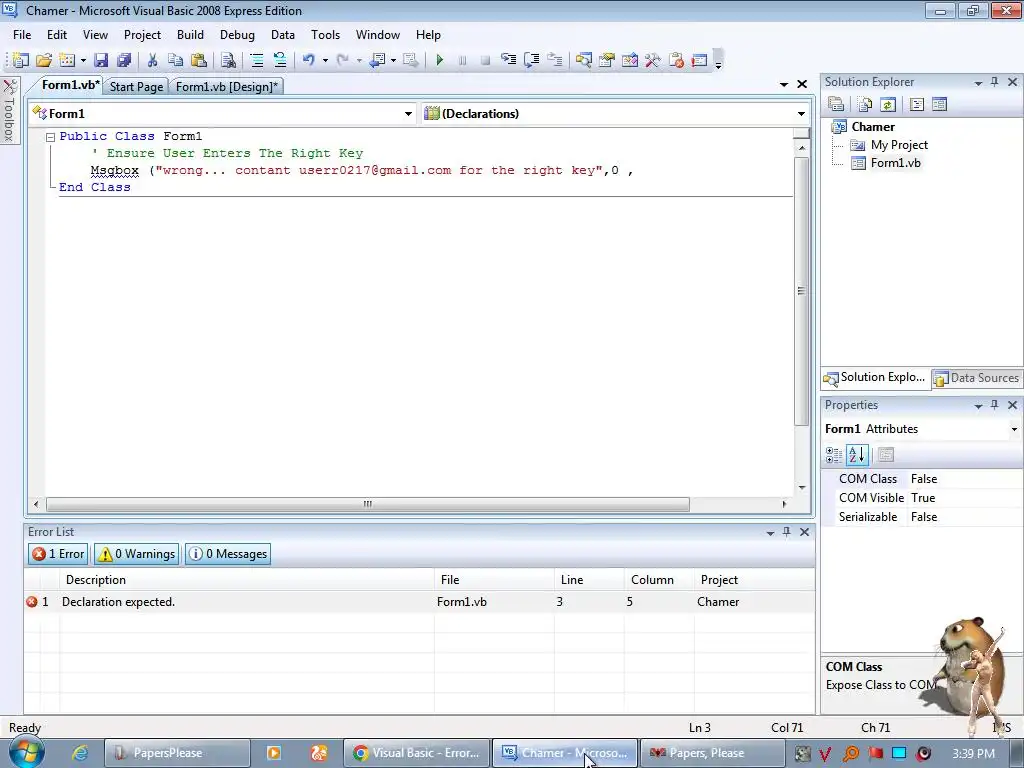1024x768 pixels.
Task: Open the Windows Start orb
Action: 26,752
